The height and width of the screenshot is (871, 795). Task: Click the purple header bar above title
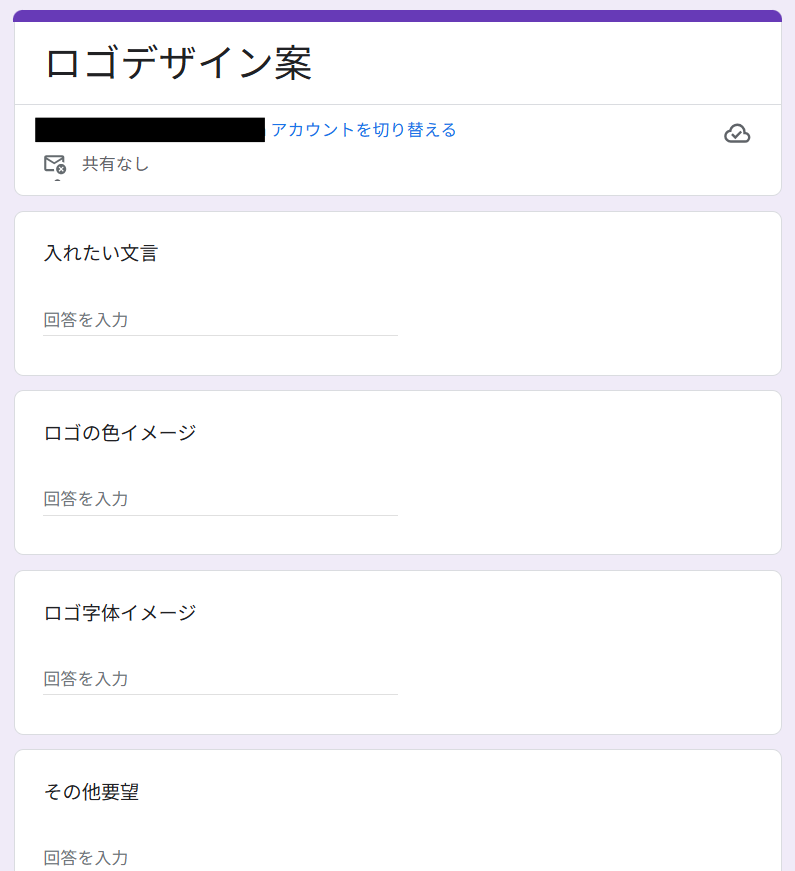click(397, 16)
